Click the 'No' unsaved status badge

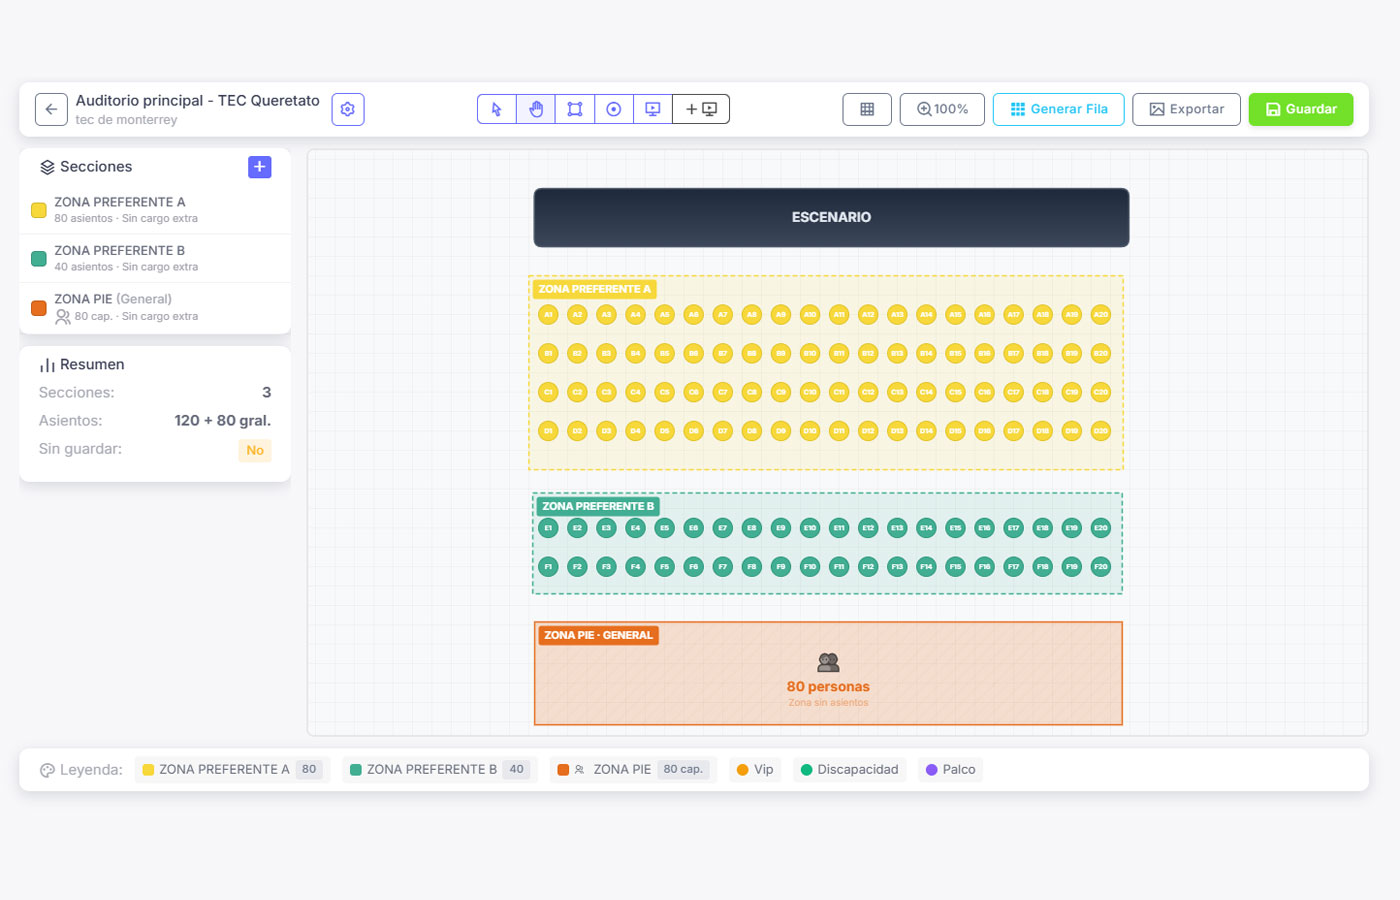click(255, 450)
